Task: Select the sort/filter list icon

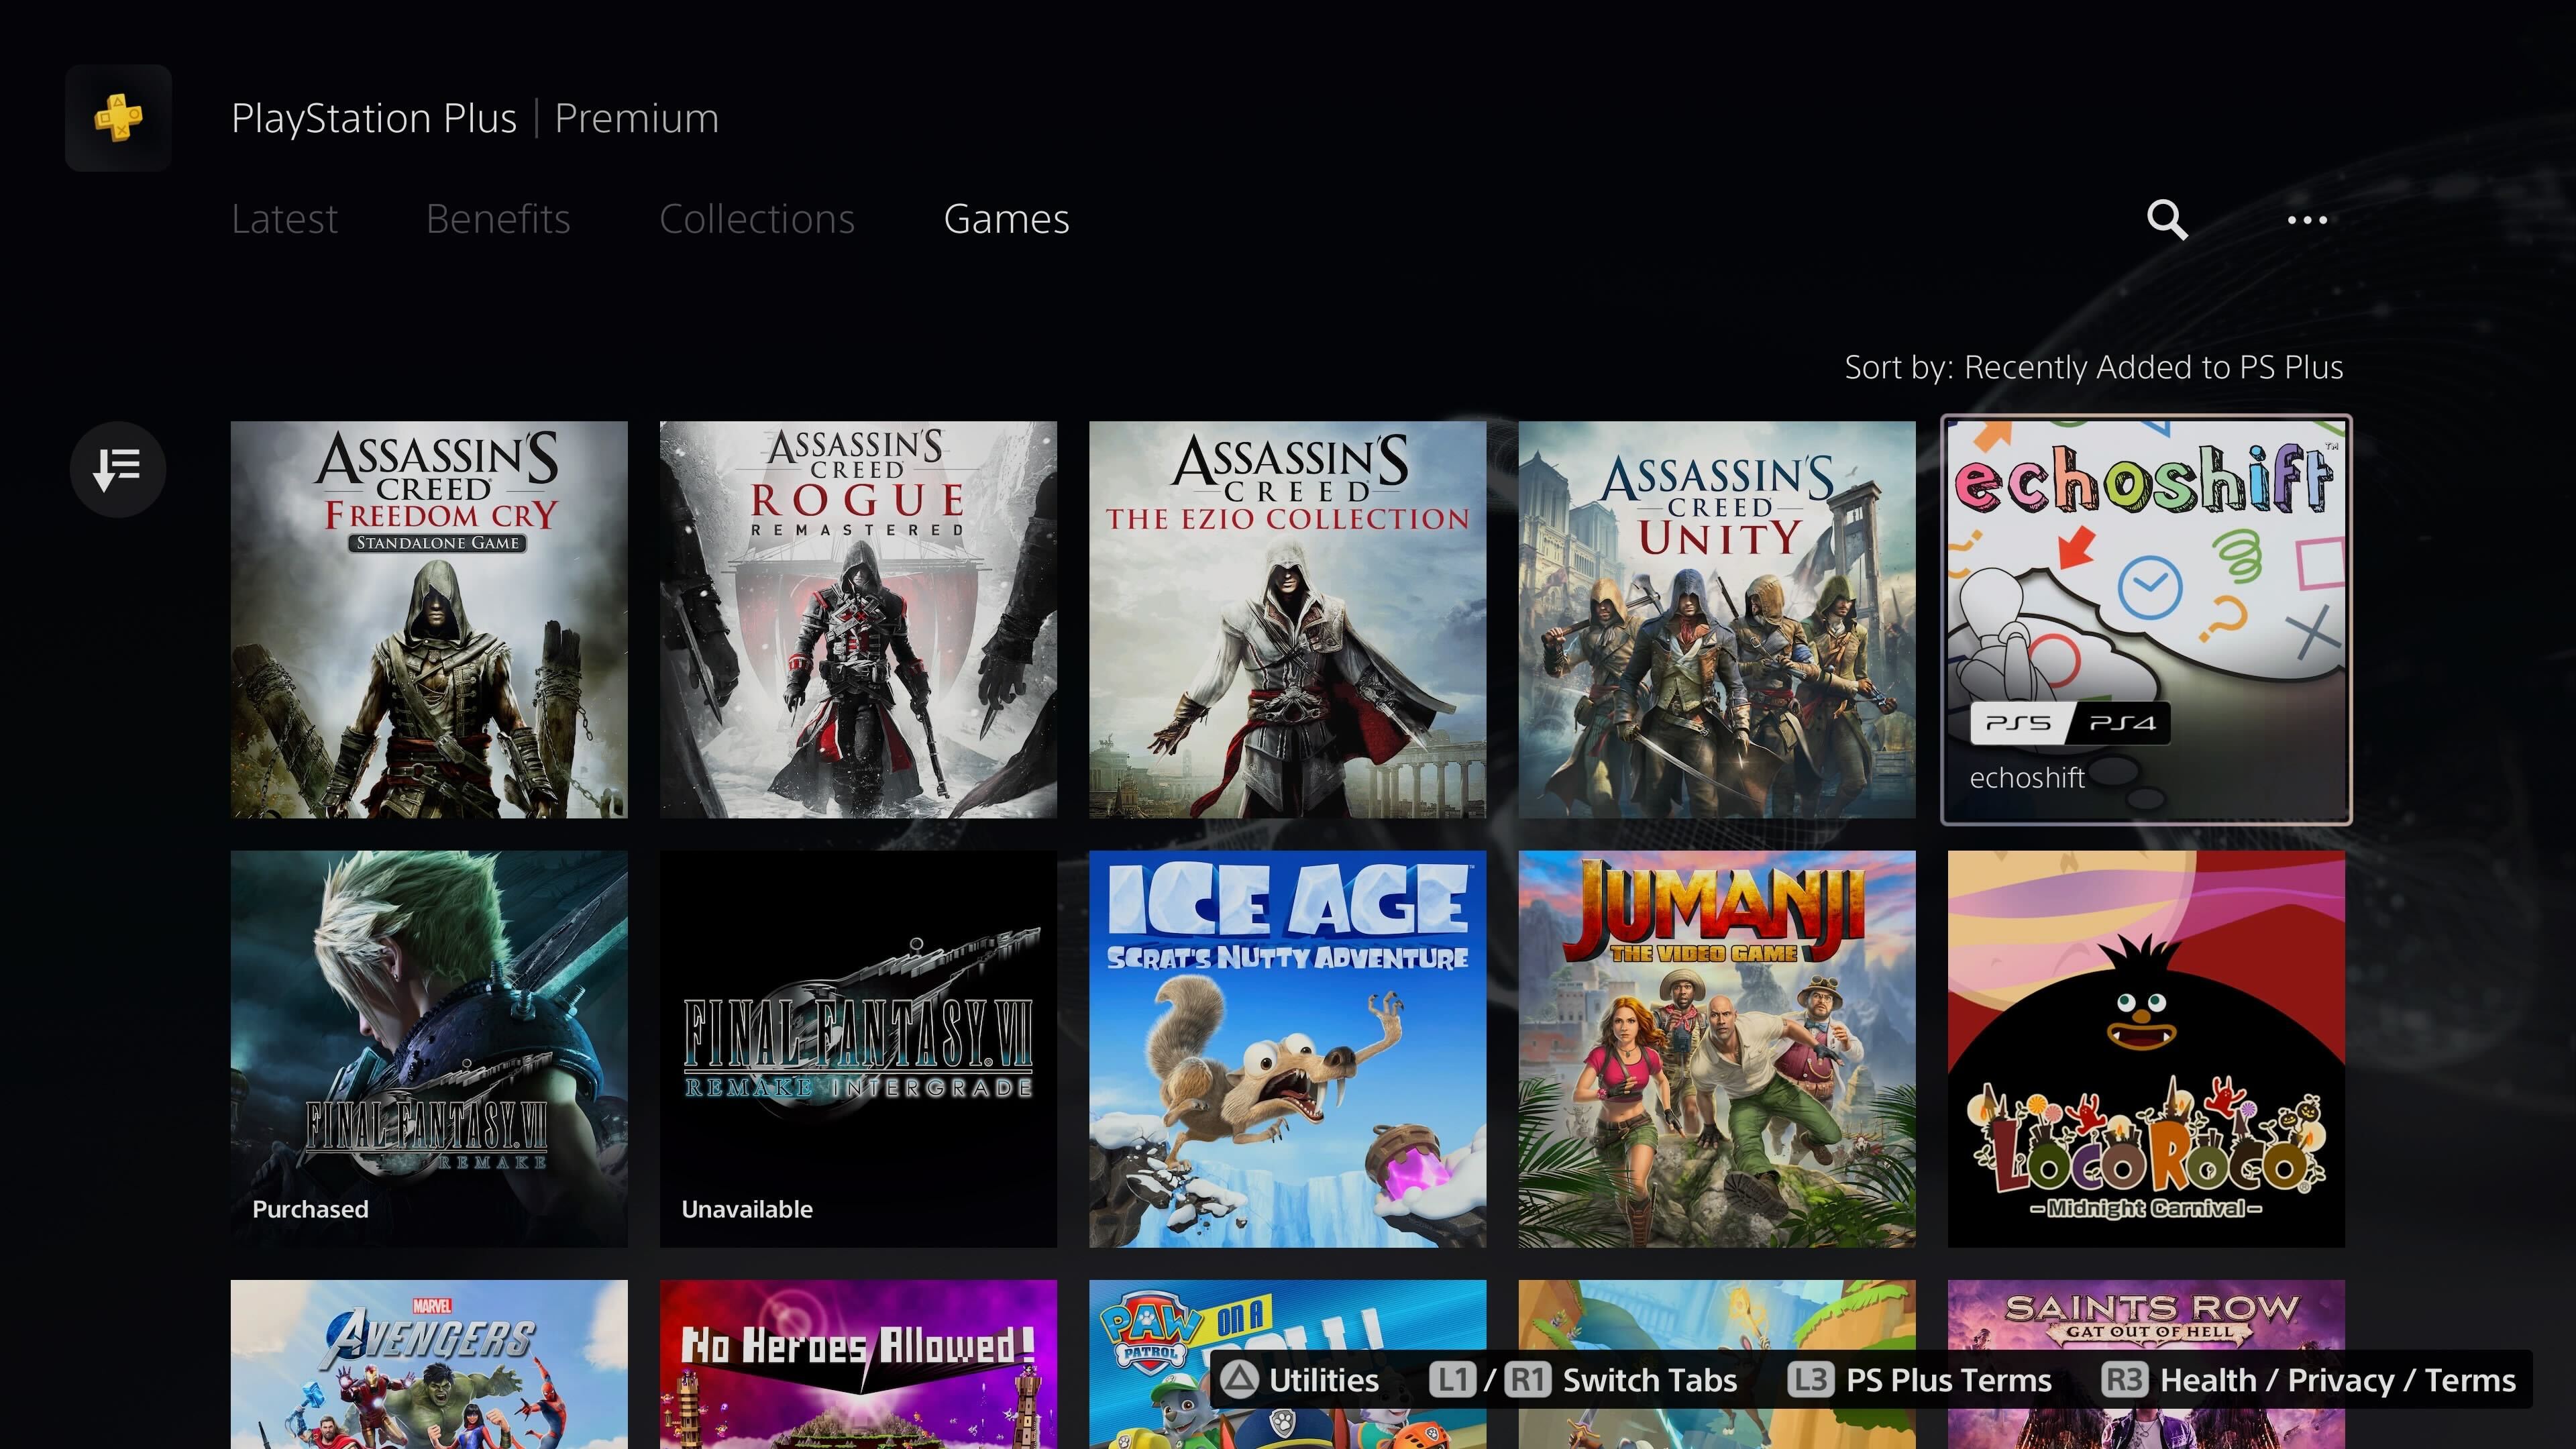Action: tap(119, 467)
